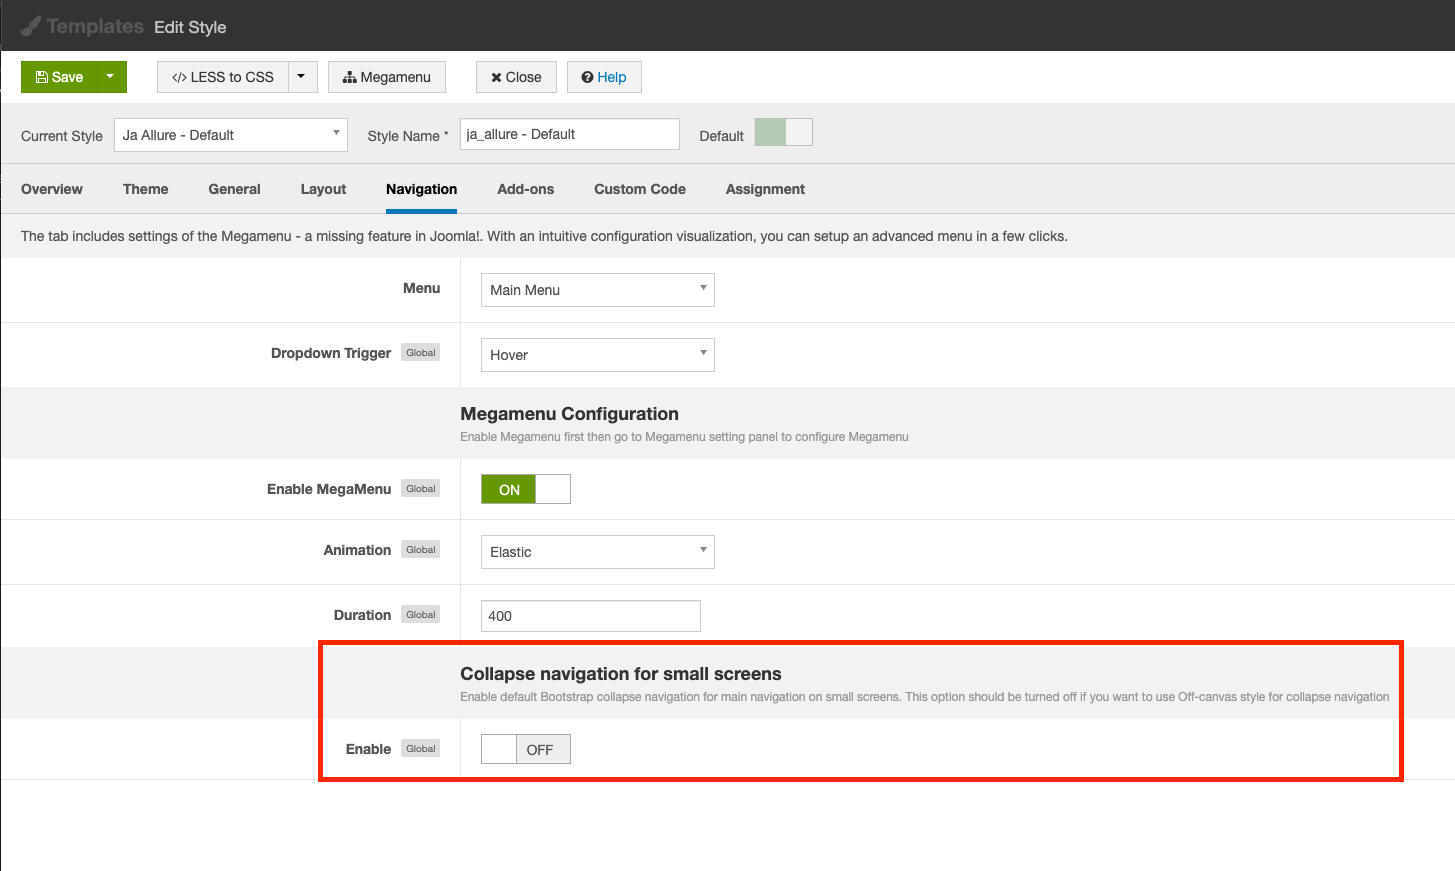Screen dimensions: 1455x871
Task: Click the Templates paintbrush icon
Action: 31,27
